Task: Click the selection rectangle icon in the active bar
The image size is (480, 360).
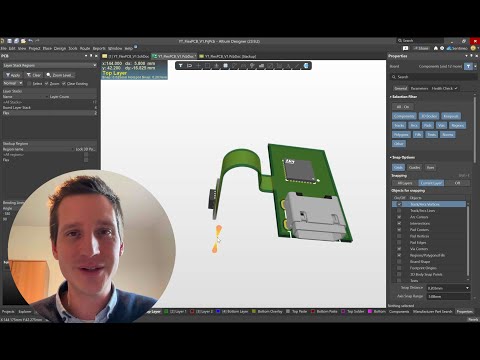Action: (207, 66)
